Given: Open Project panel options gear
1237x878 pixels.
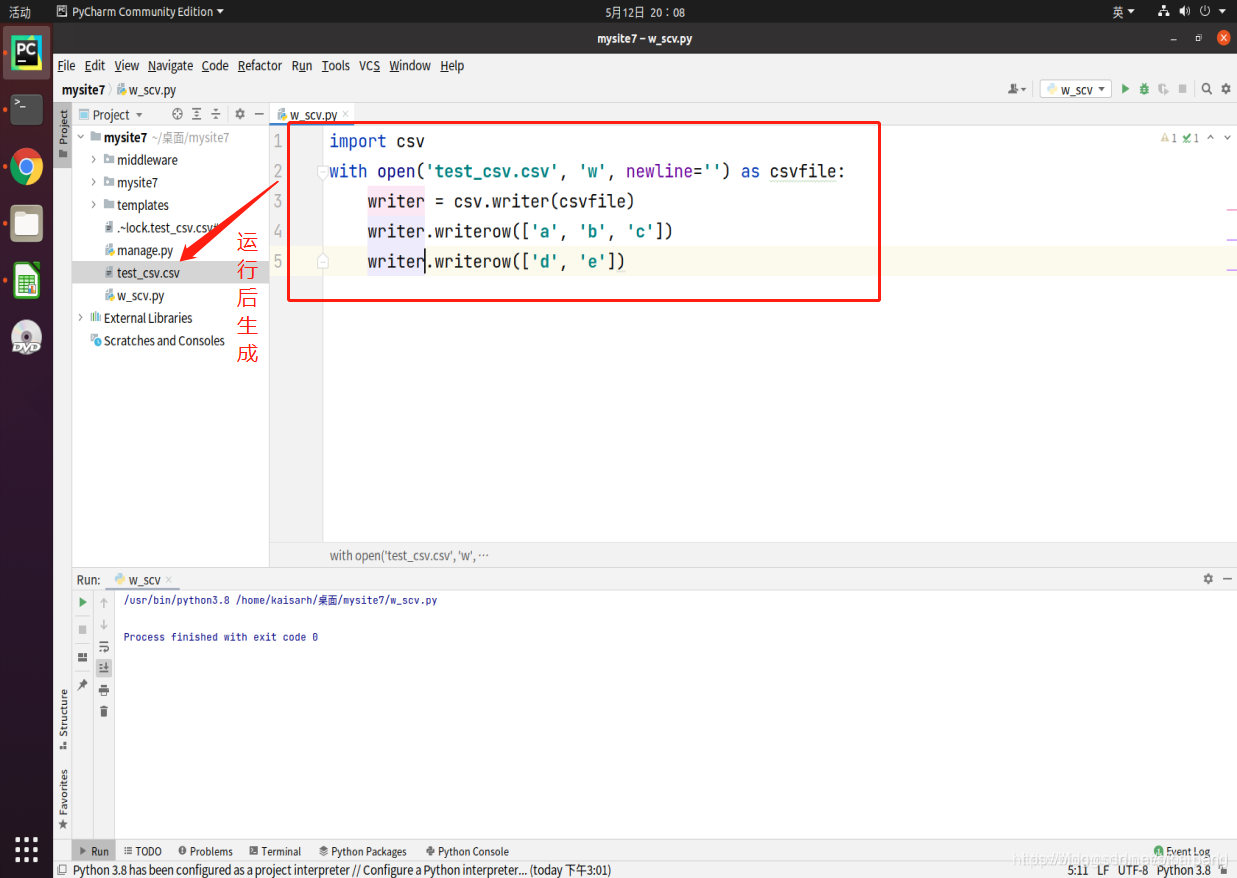Looking at the screenshot, I should pos(240,114).
